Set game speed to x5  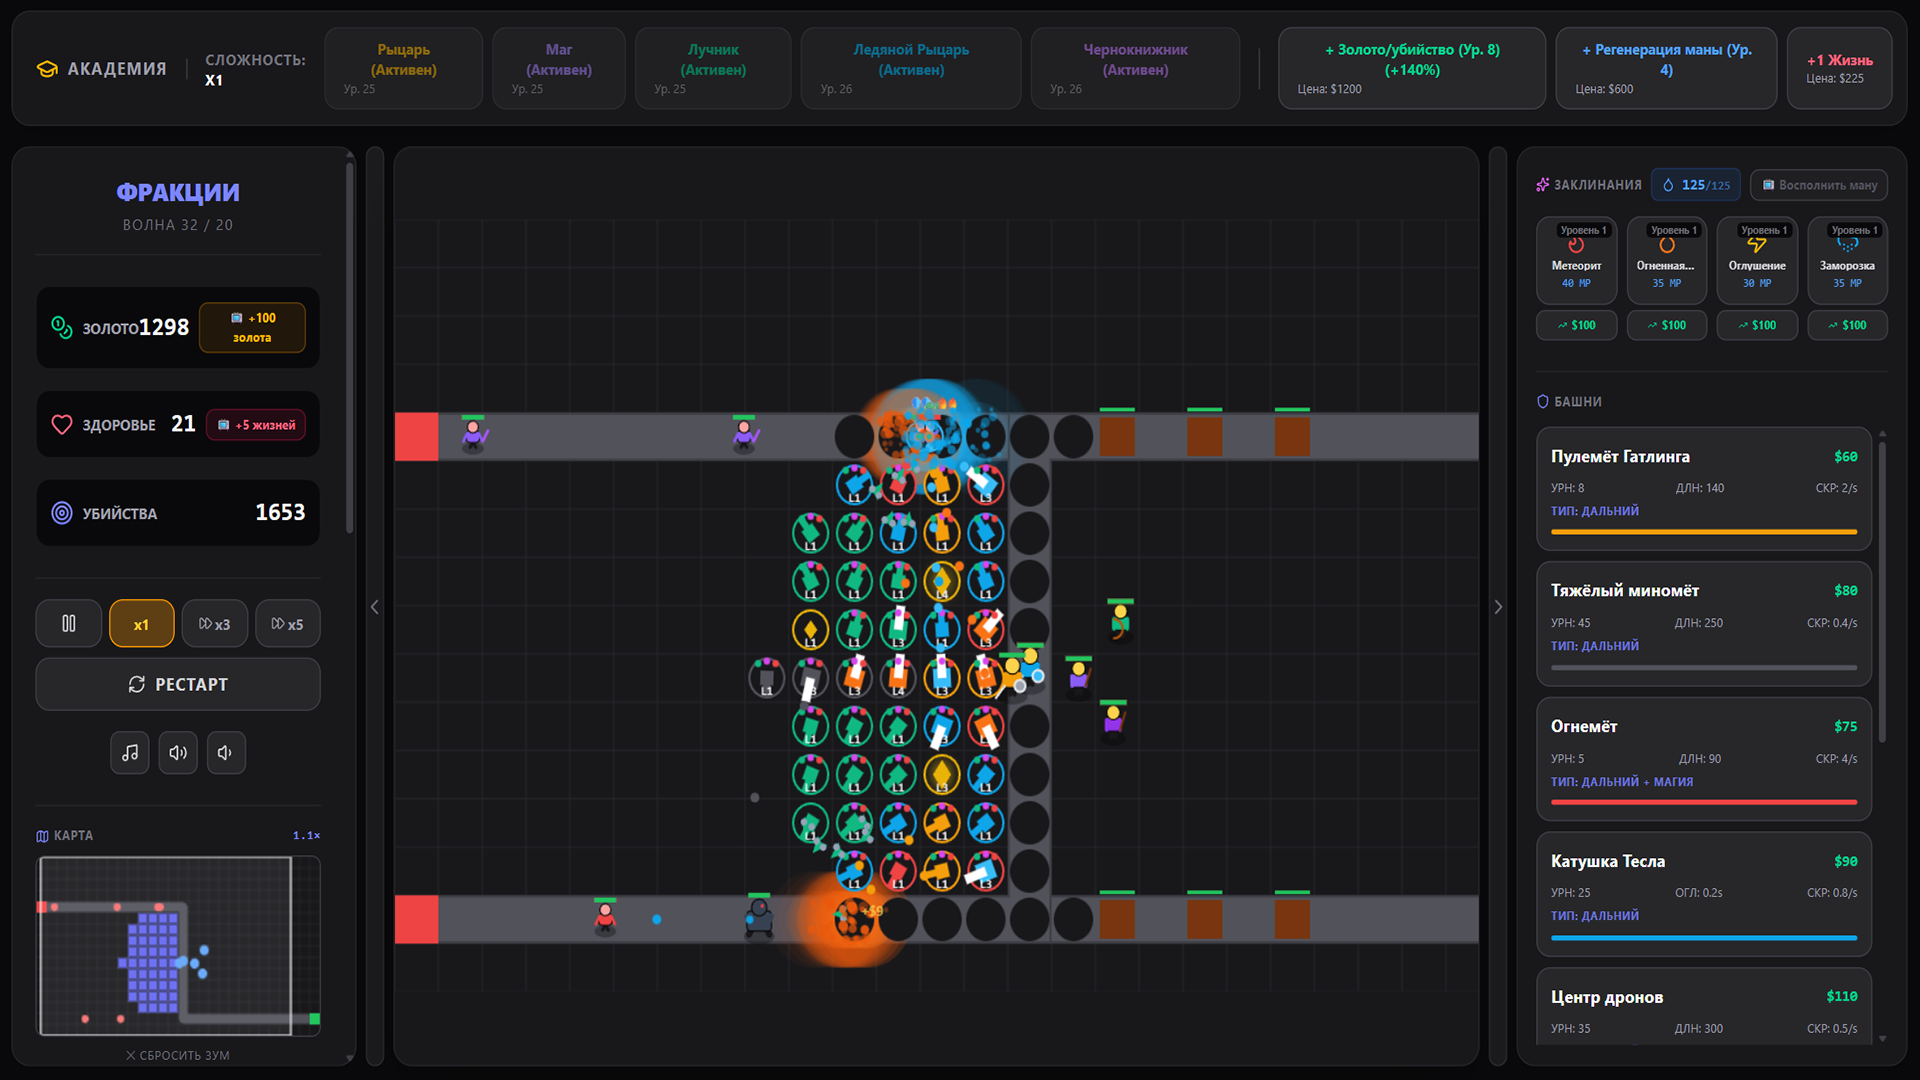tap(287, 624)
